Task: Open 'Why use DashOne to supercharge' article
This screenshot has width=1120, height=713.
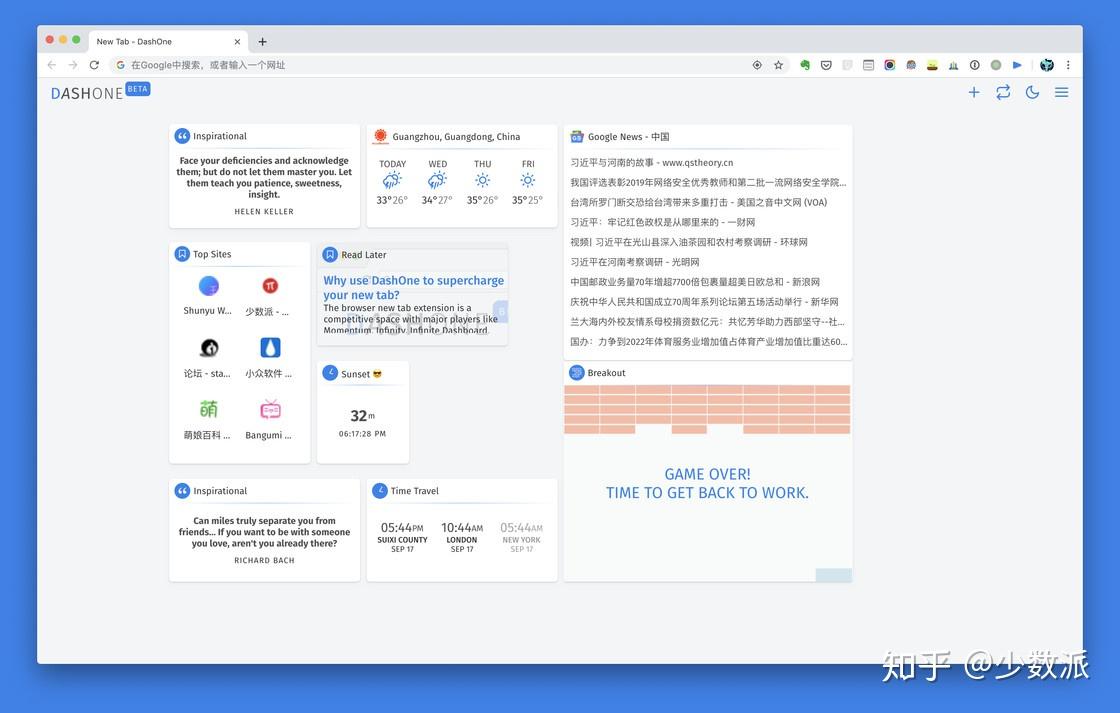Action: click(x=414, y=287)
